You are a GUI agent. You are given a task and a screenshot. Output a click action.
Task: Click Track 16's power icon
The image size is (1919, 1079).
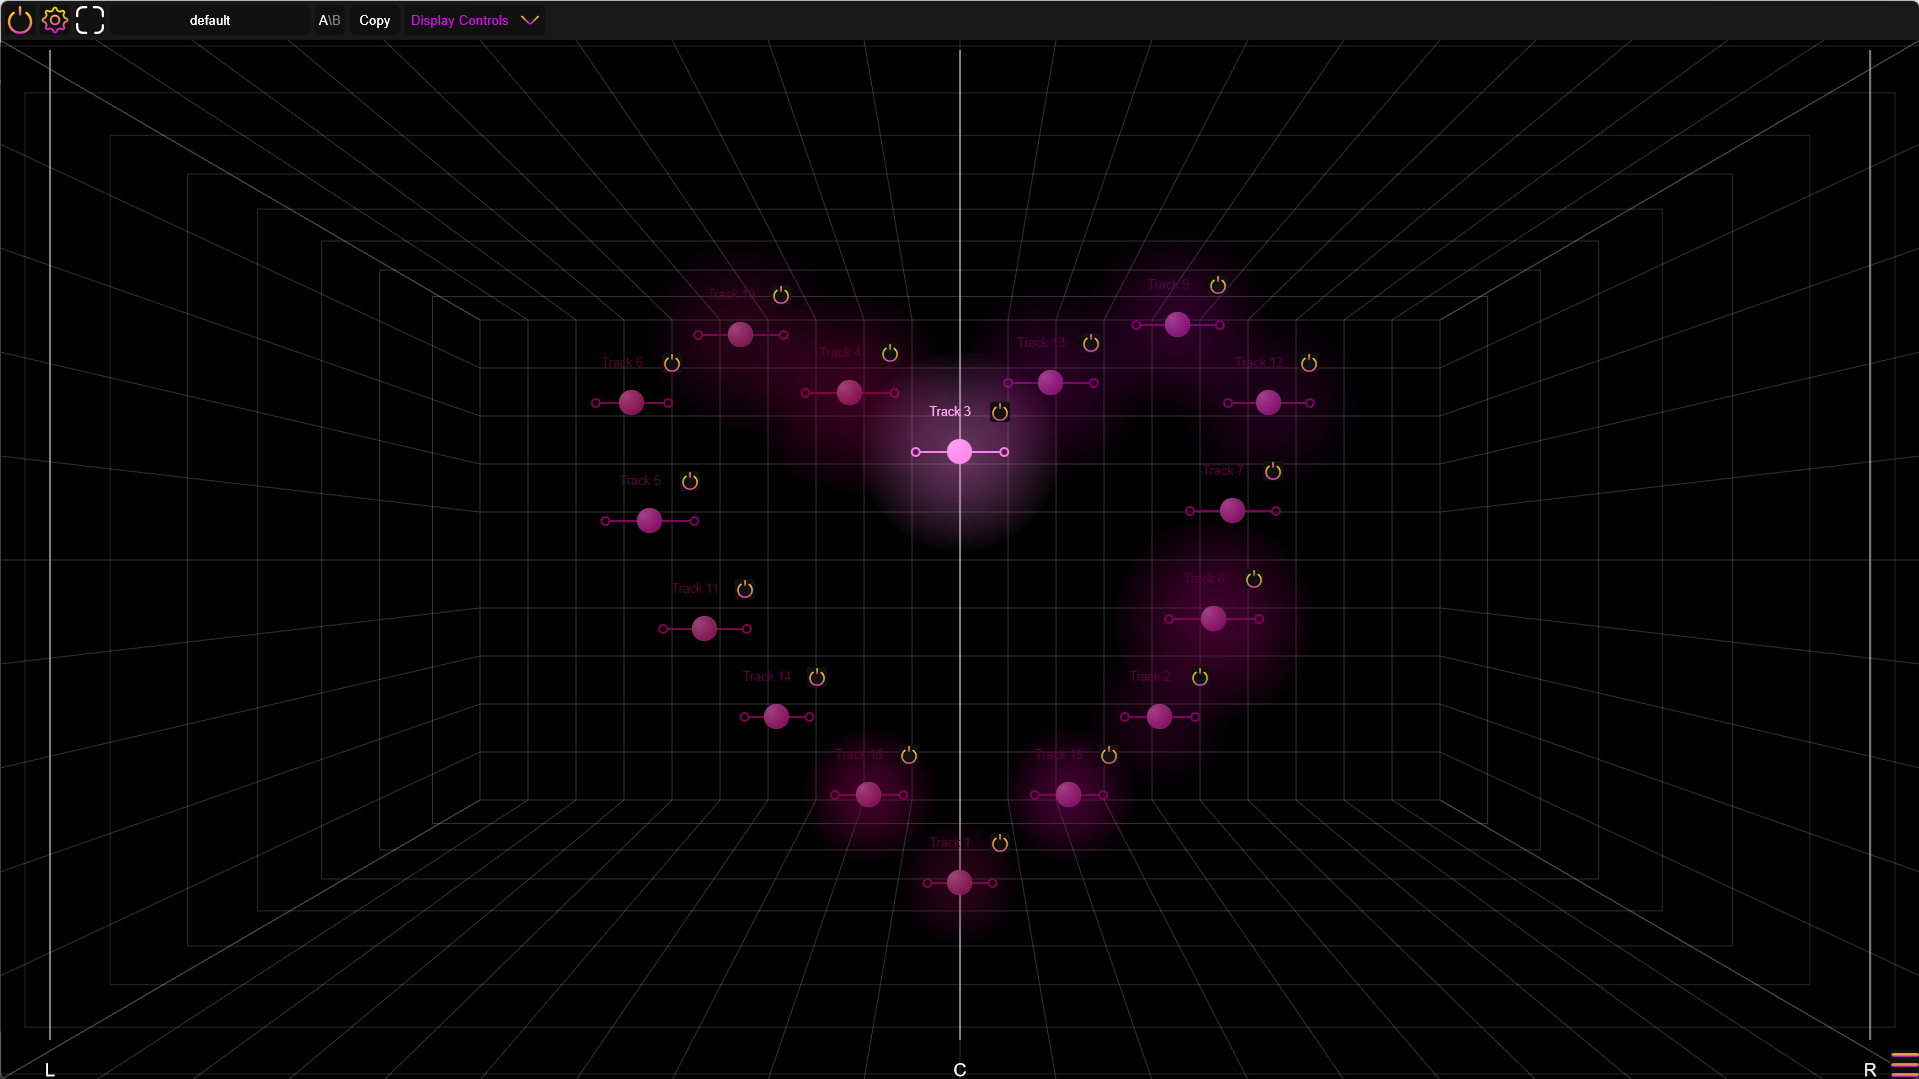pyautogui.click(x=909, y=755)
